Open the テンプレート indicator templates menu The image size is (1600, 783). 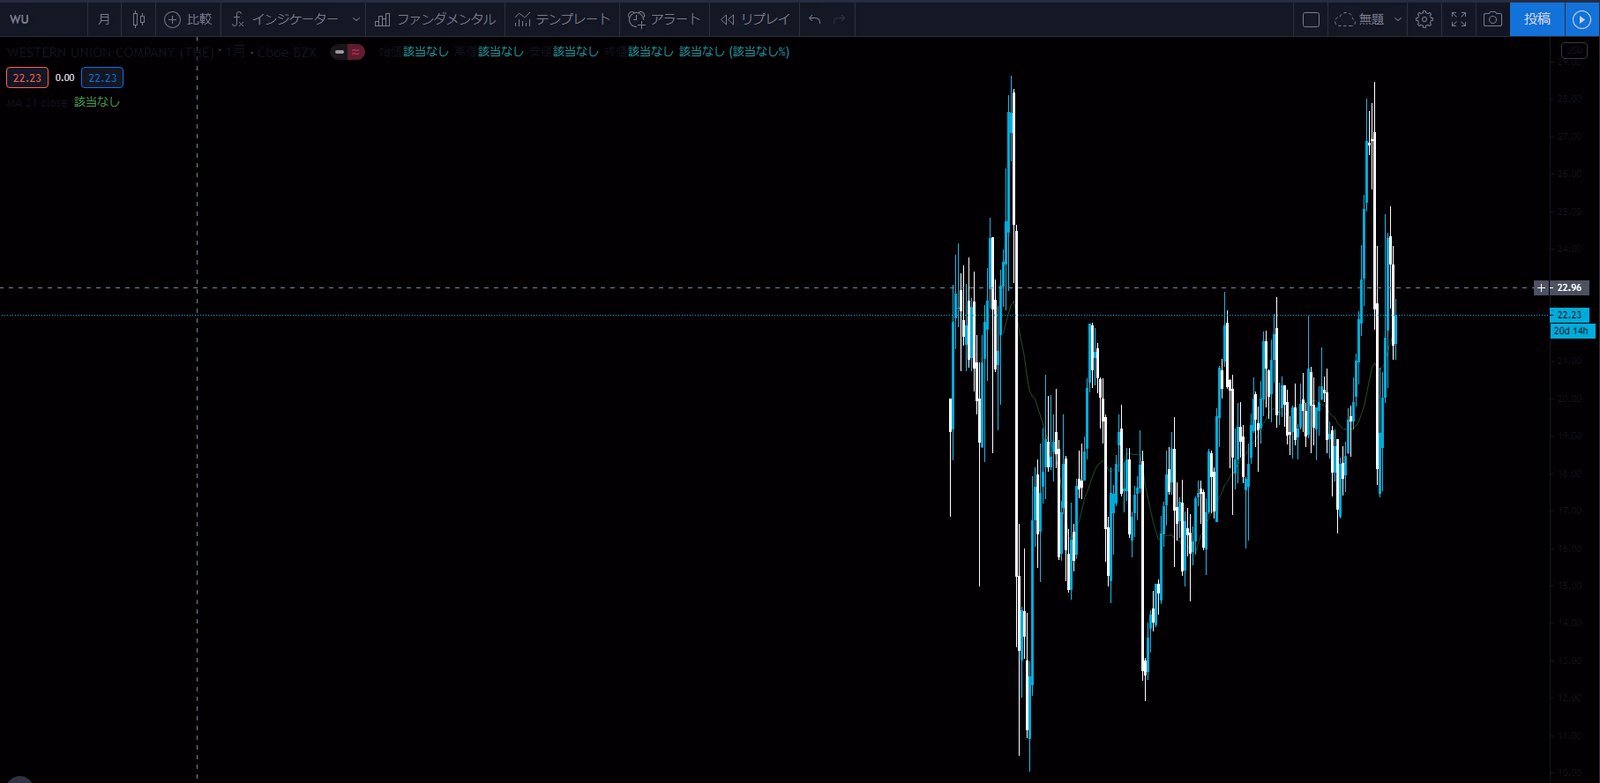[562, 19]
